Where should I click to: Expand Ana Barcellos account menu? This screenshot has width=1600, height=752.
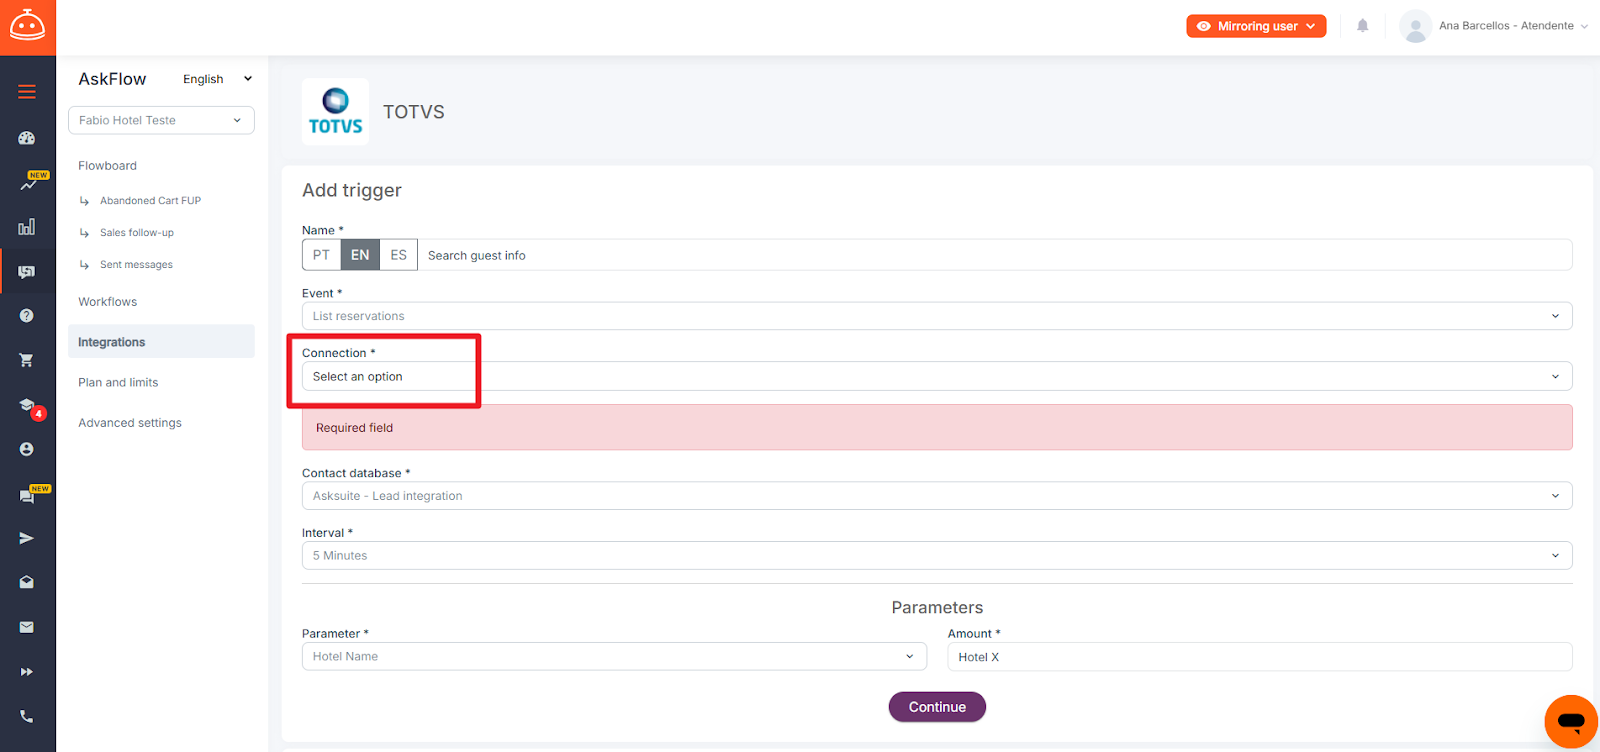[x=1513, y=26]
